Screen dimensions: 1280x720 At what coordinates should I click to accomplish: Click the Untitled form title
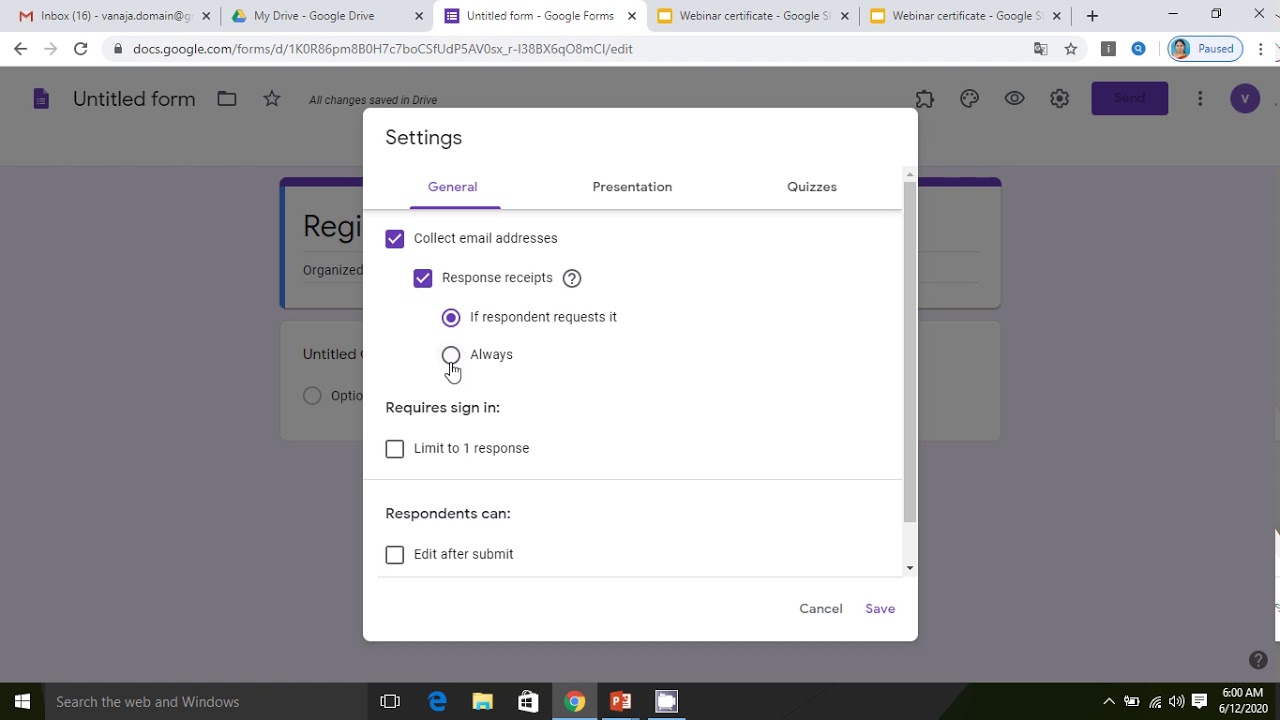pos(134,99)
